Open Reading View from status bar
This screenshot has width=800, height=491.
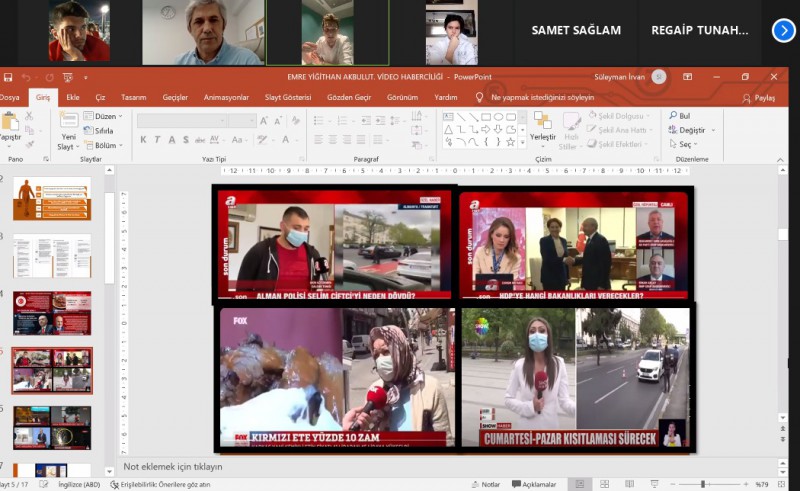(x=630, y=484)
